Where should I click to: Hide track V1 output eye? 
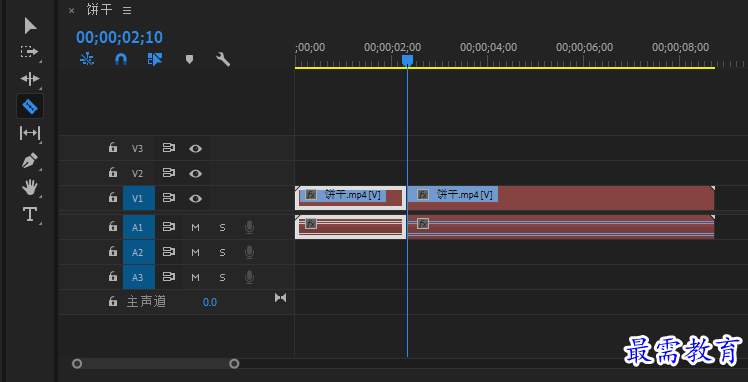click(195, 198)
